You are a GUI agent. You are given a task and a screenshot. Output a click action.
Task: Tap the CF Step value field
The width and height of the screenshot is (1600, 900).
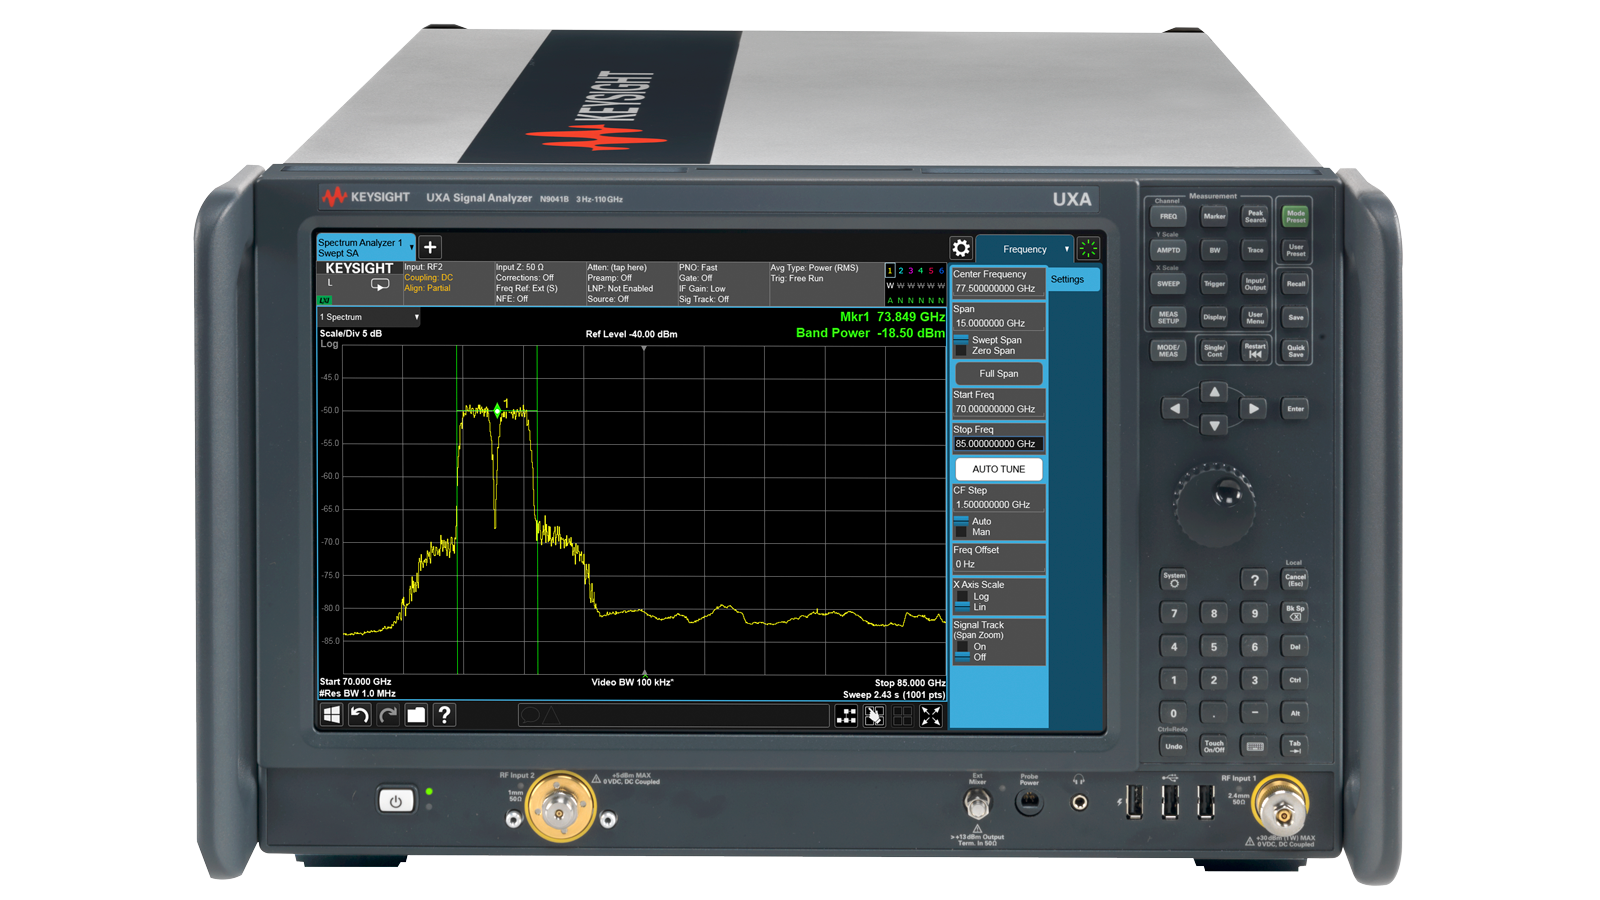(998, 505)
